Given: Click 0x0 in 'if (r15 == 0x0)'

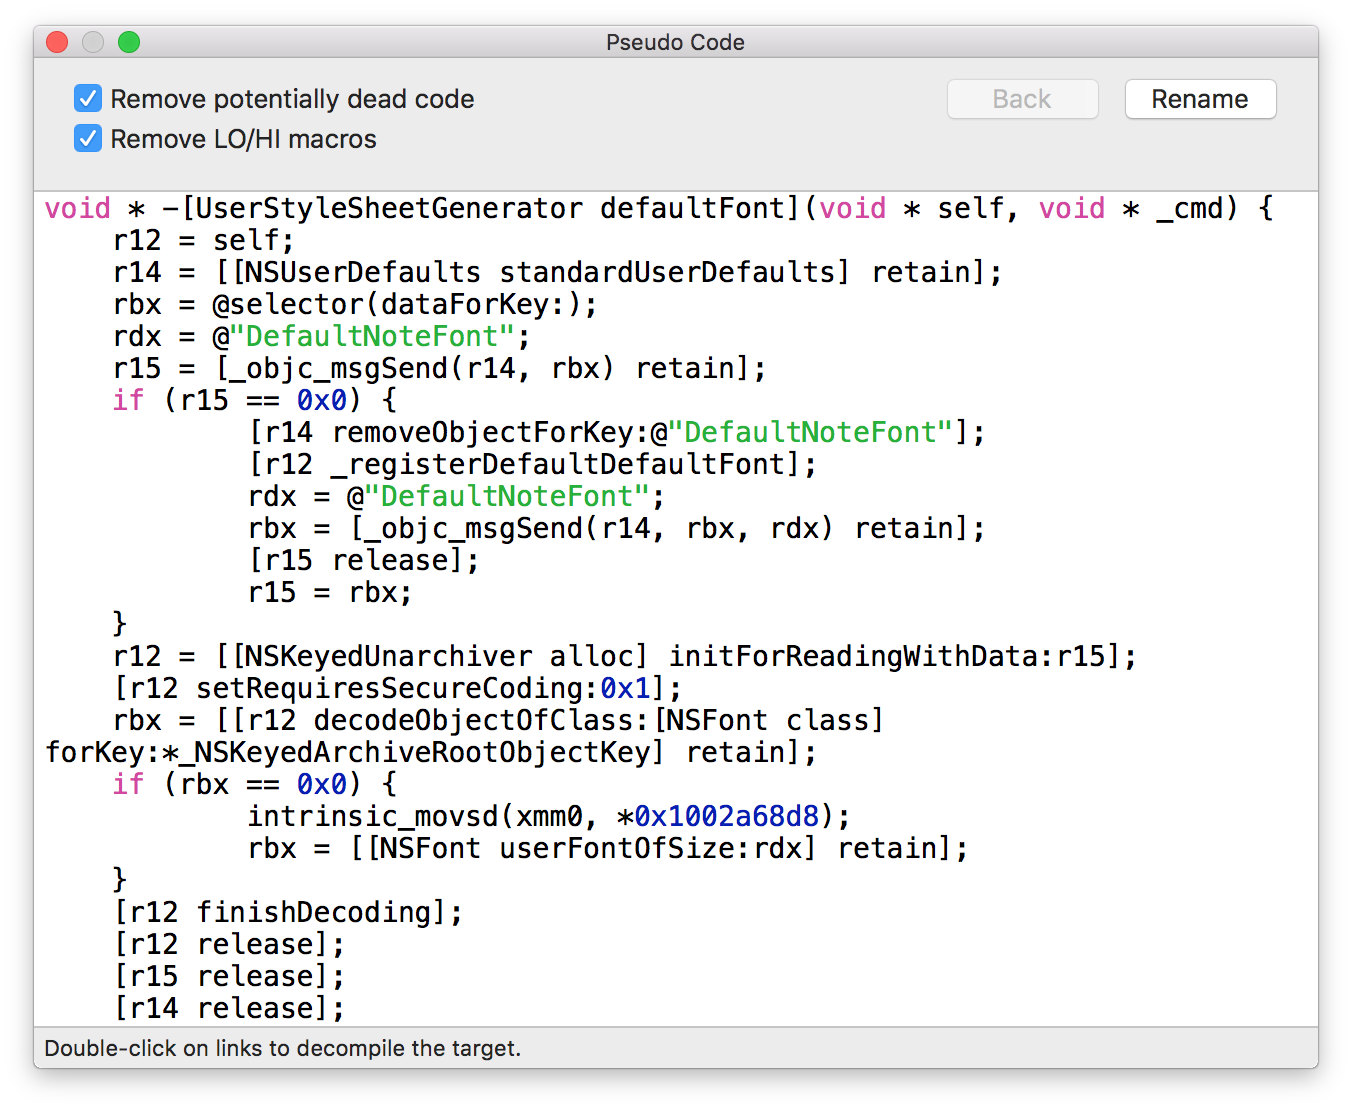Looking at the screenshot, I should (x=321, y=400).
